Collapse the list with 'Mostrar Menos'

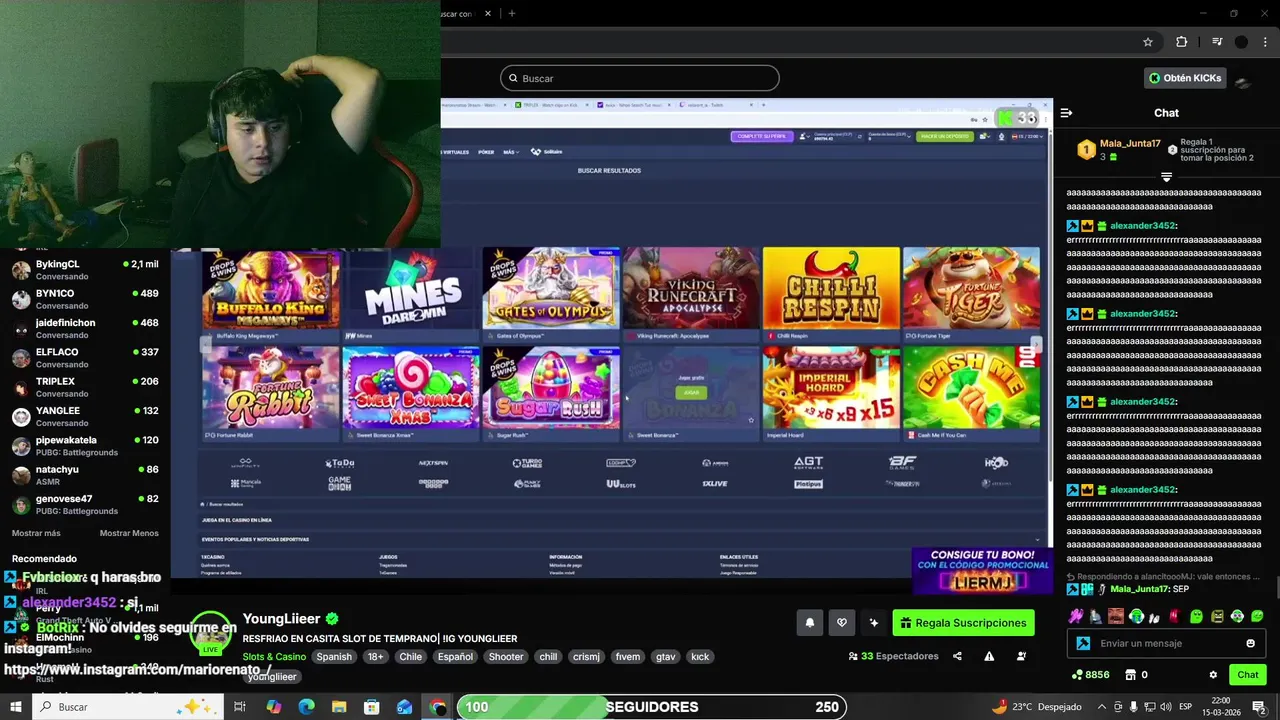click(x=129, y=533)
